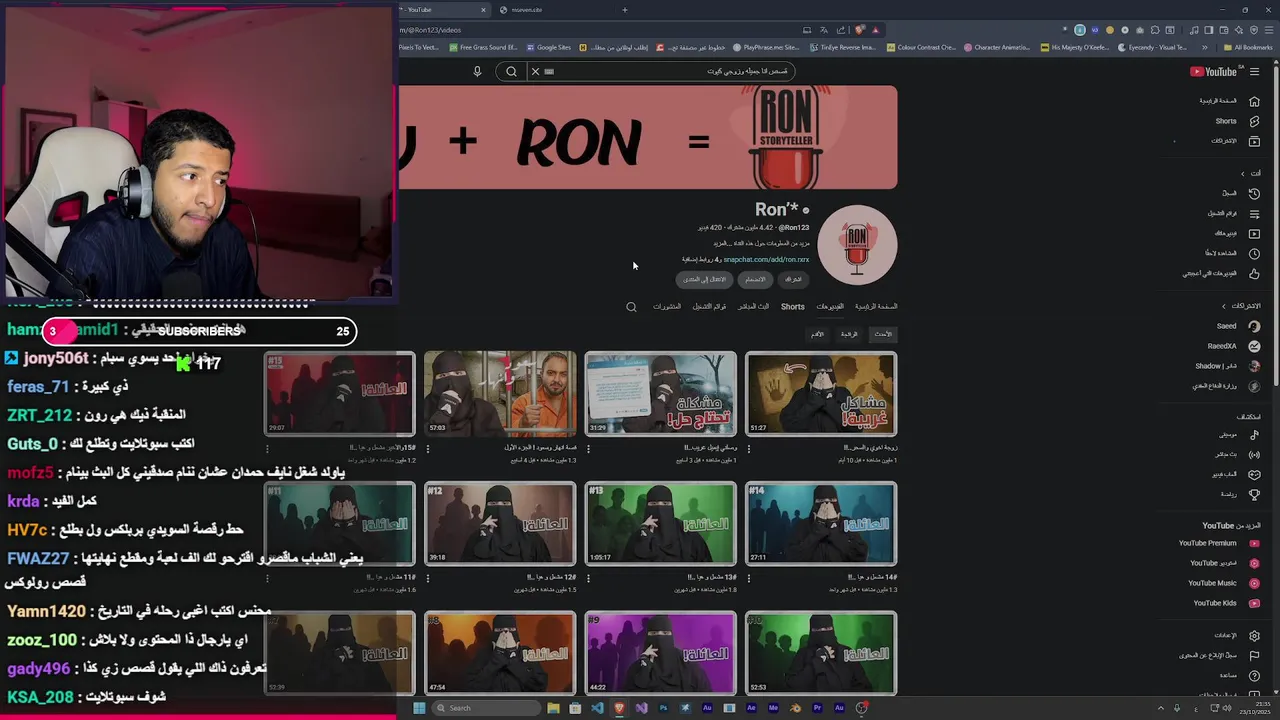Open YouTube Premium link

tap(1218, 543)
